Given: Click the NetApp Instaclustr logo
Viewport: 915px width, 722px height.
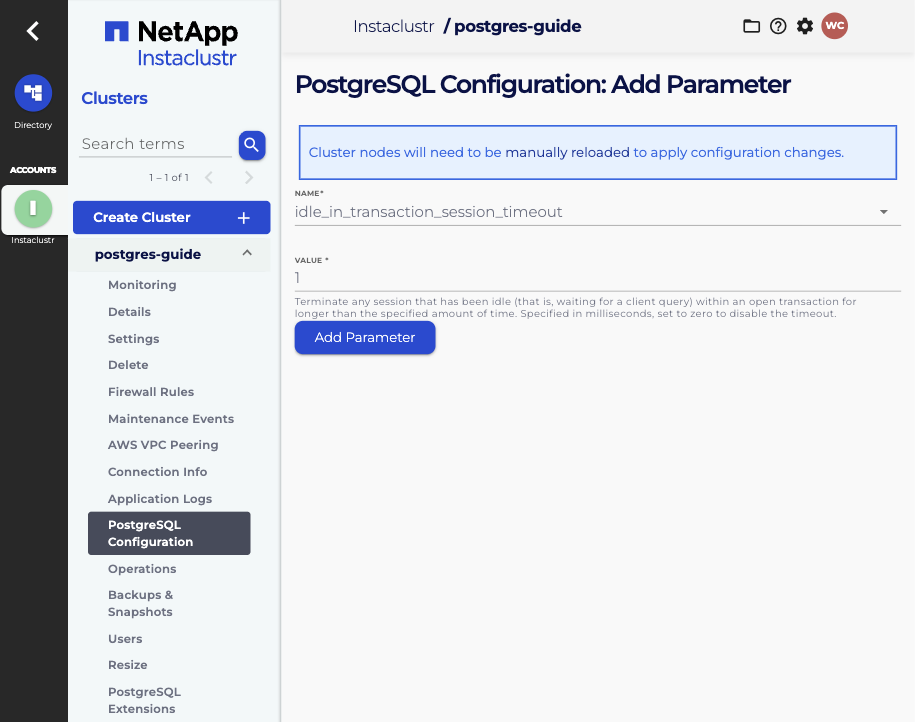Looking at the screenshot, I should (x=171, y=44).
